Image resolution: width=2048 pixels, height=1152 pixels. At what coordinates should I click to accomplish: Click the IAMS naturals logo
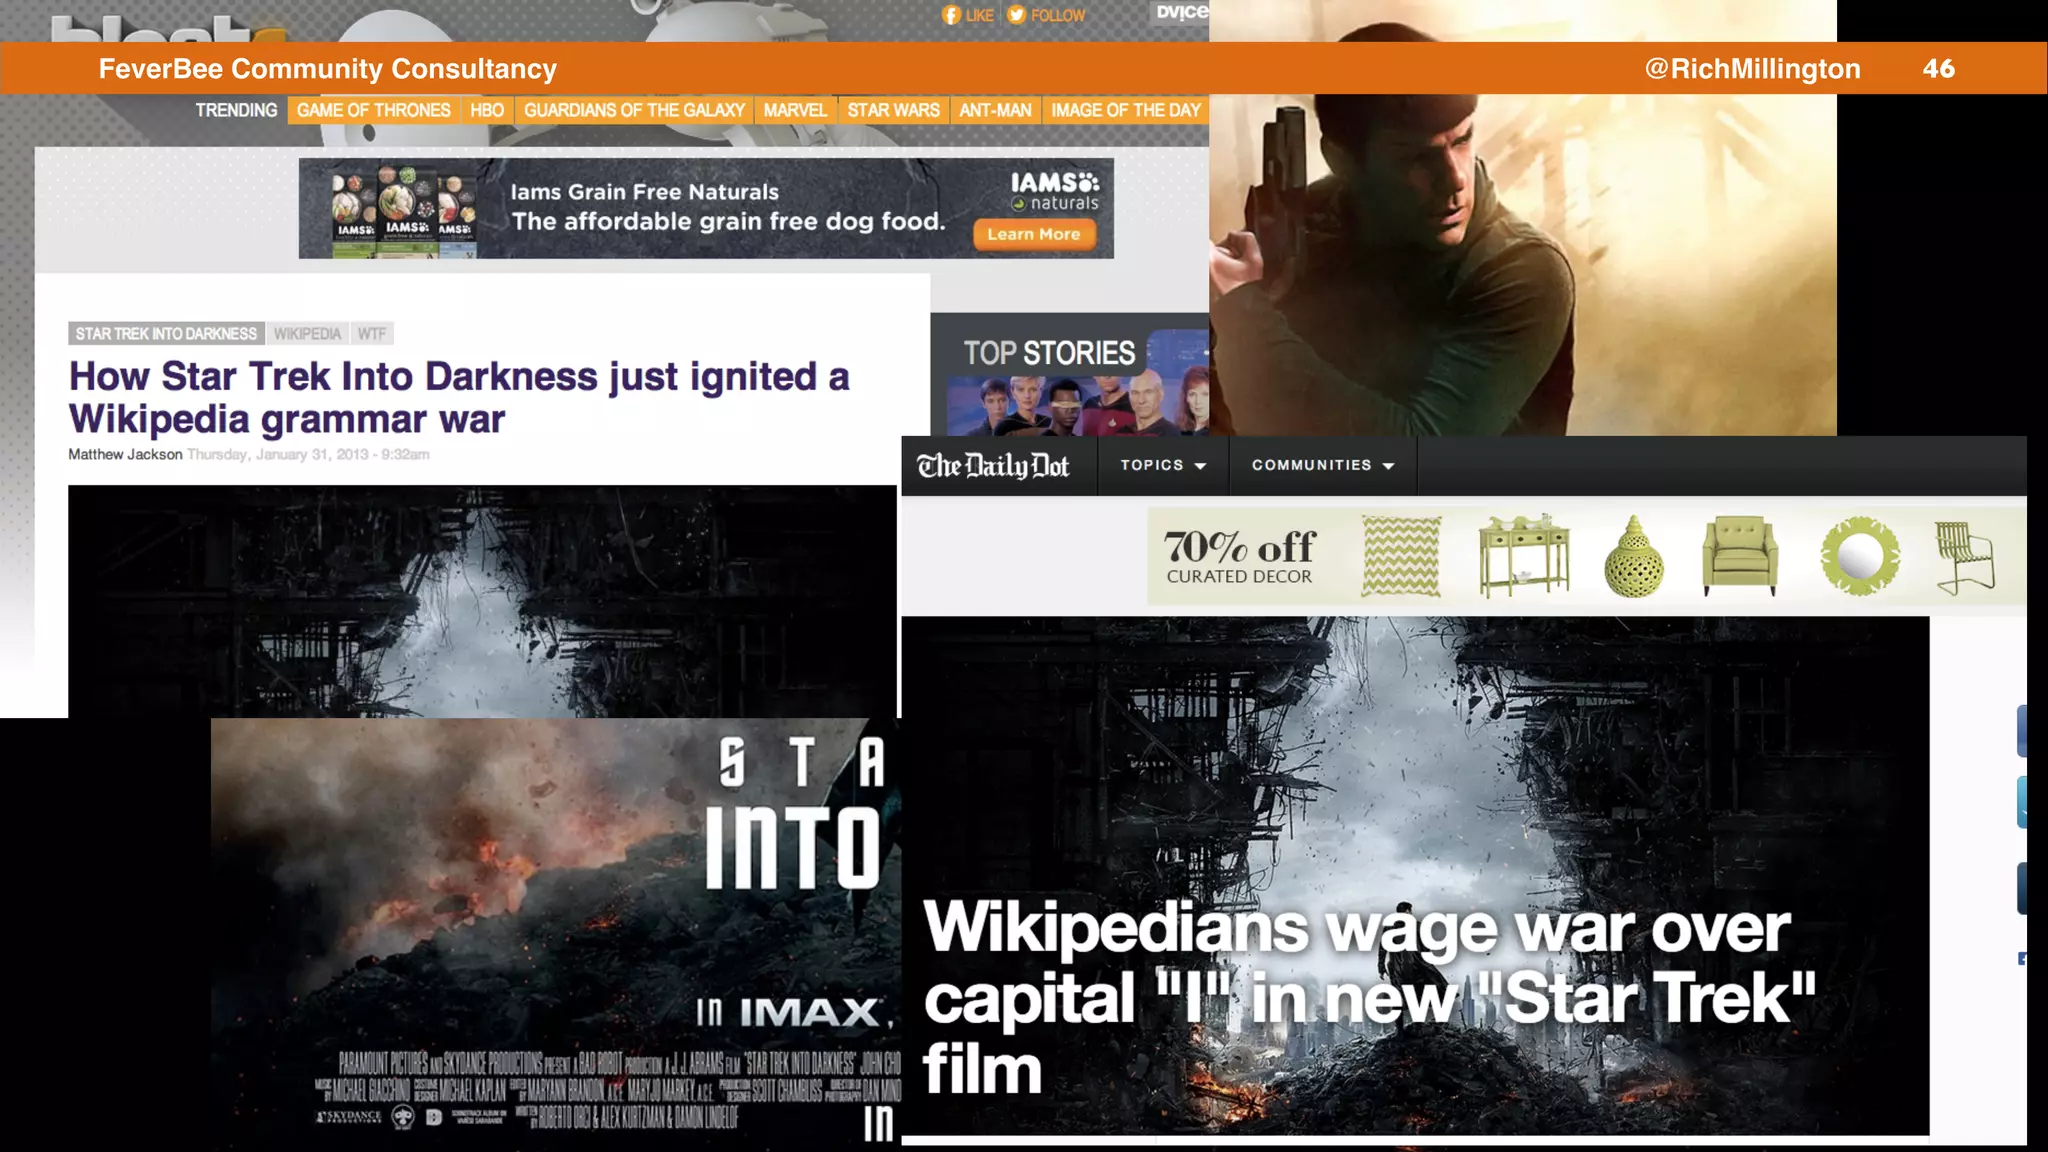pos(1054,191)
